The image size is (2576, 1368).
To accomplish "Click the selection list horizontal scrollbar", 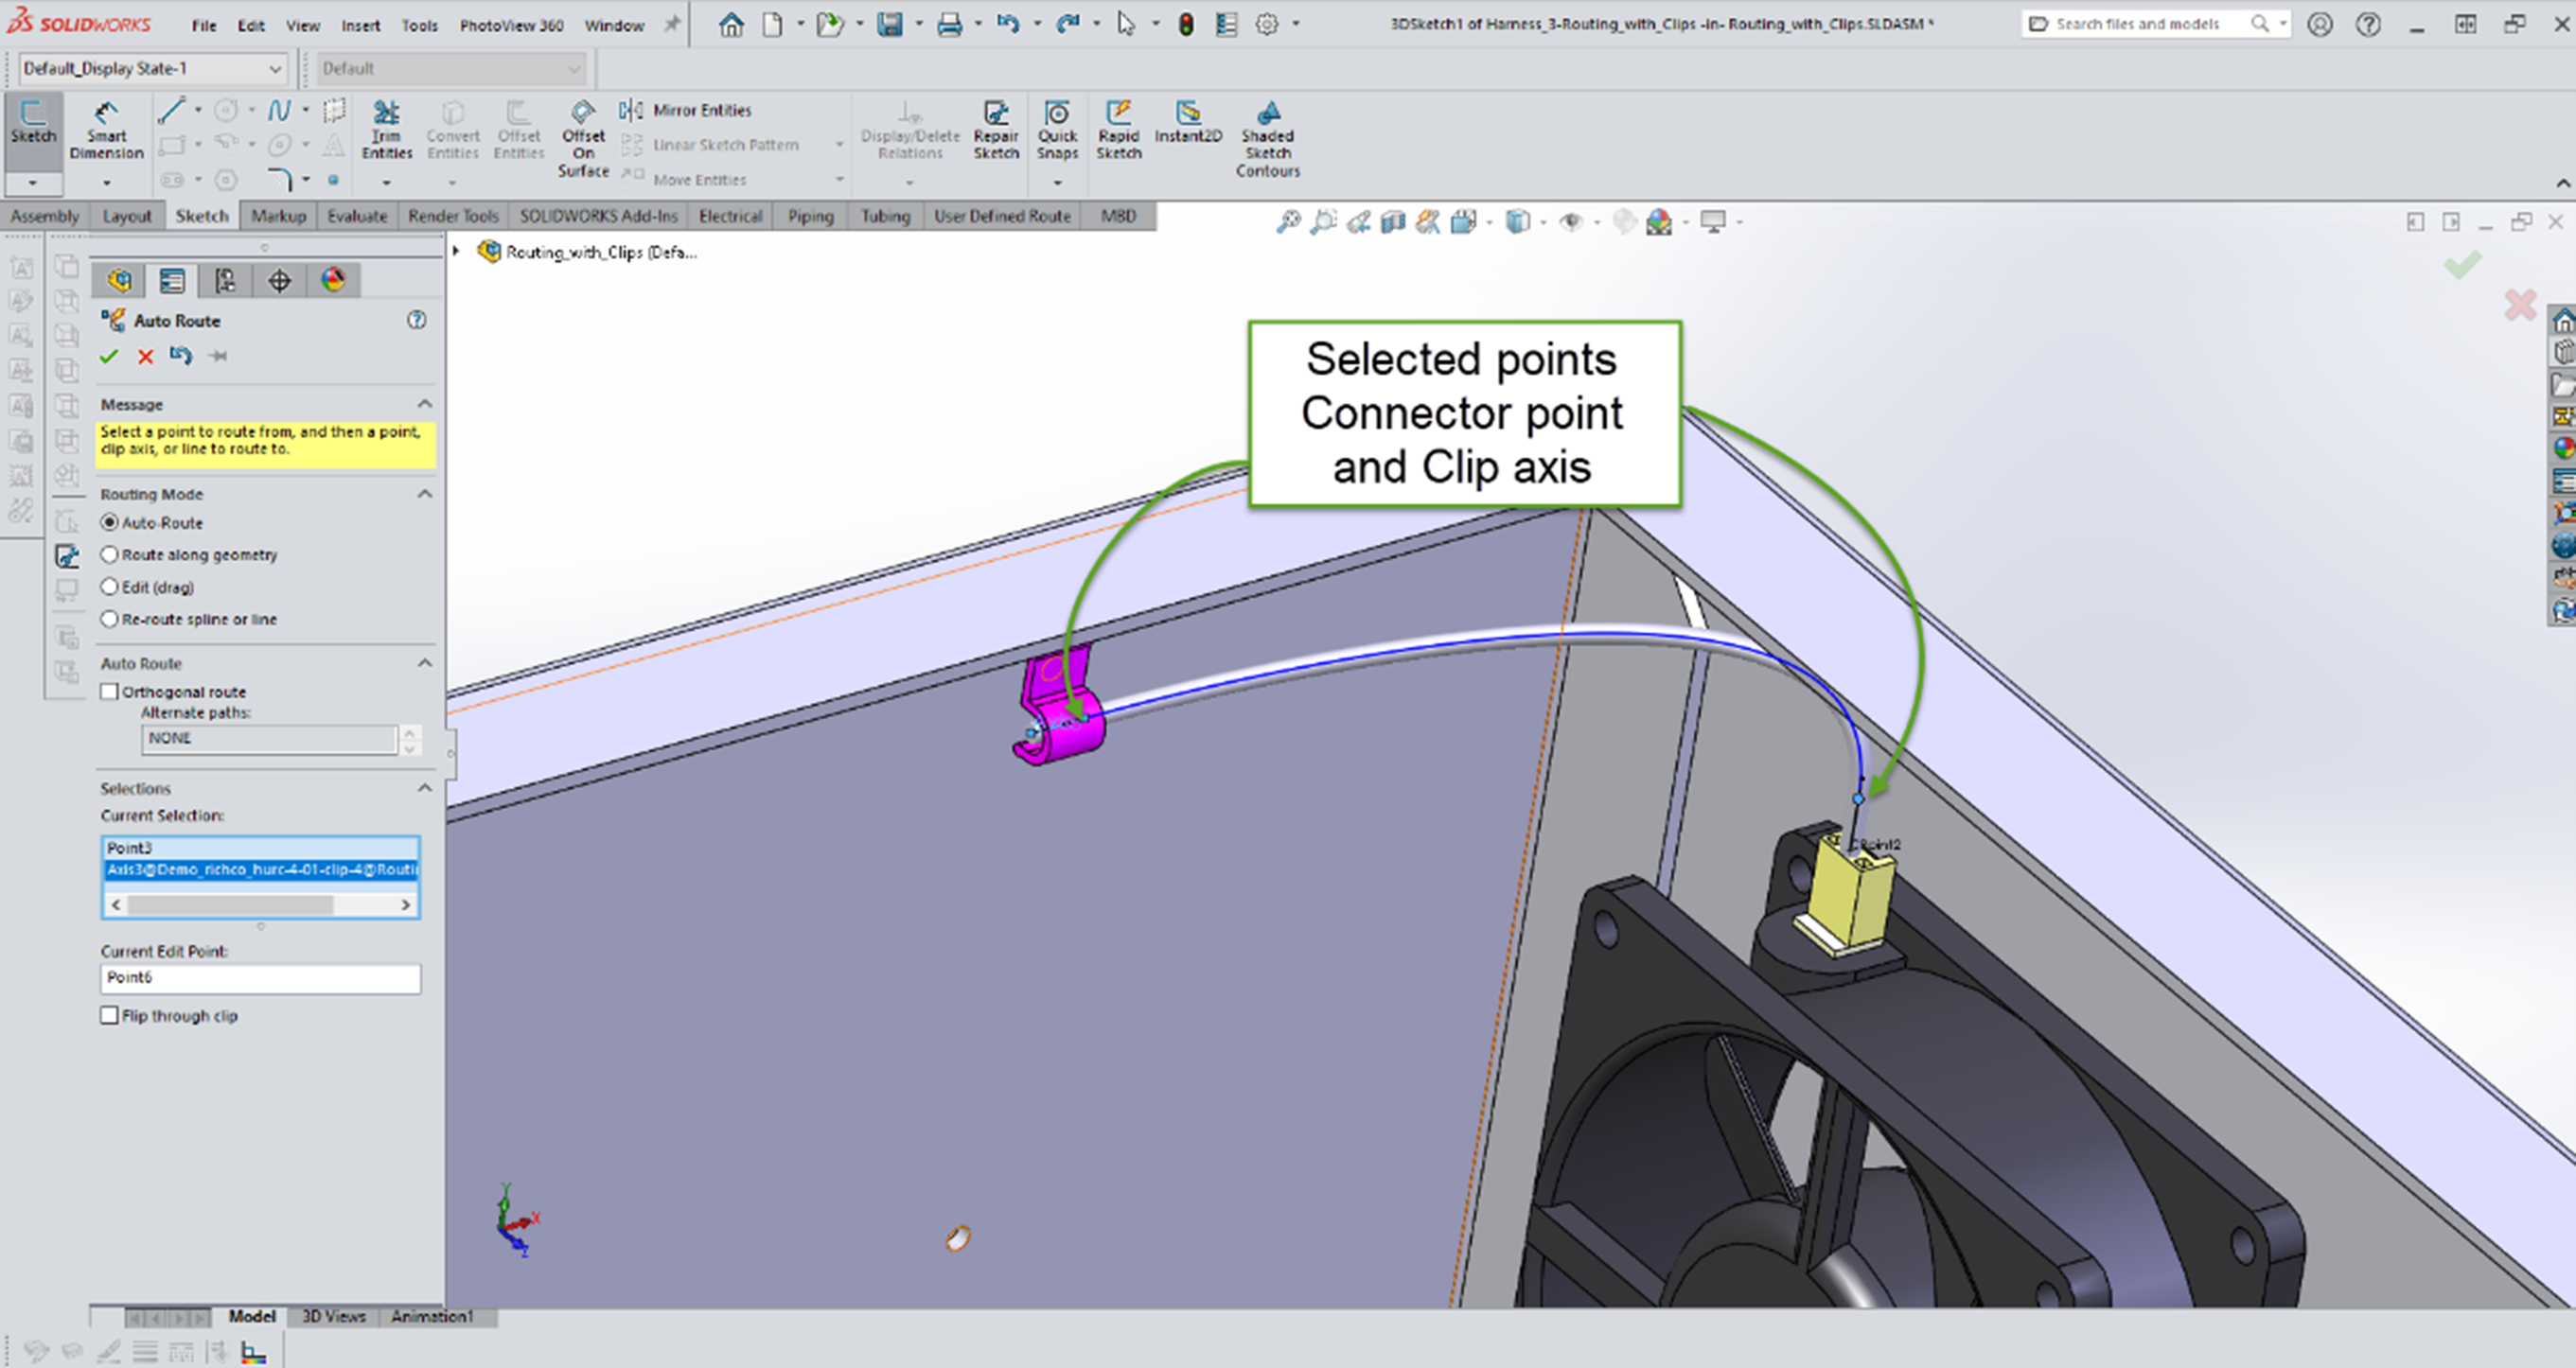I will [260, 904].
